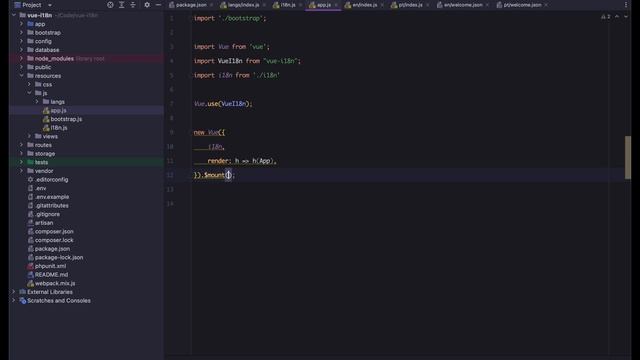
Task: Go to previous highlighted error arrow
Action: pos(617,17)
